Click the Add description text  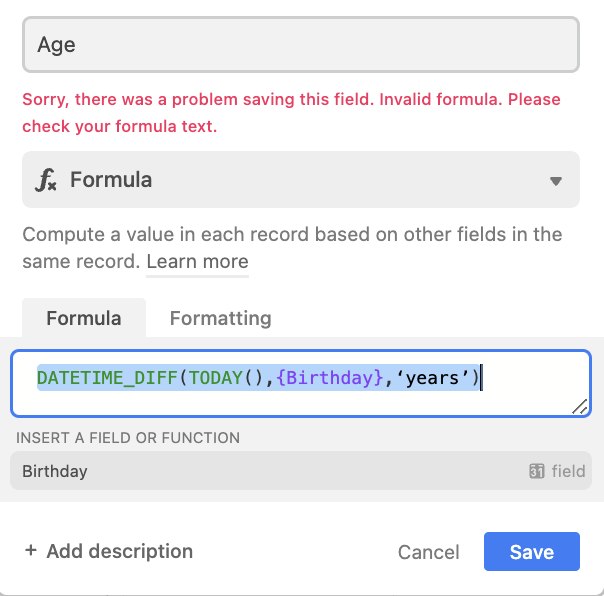pyautogui.click(x=119, y=551)
